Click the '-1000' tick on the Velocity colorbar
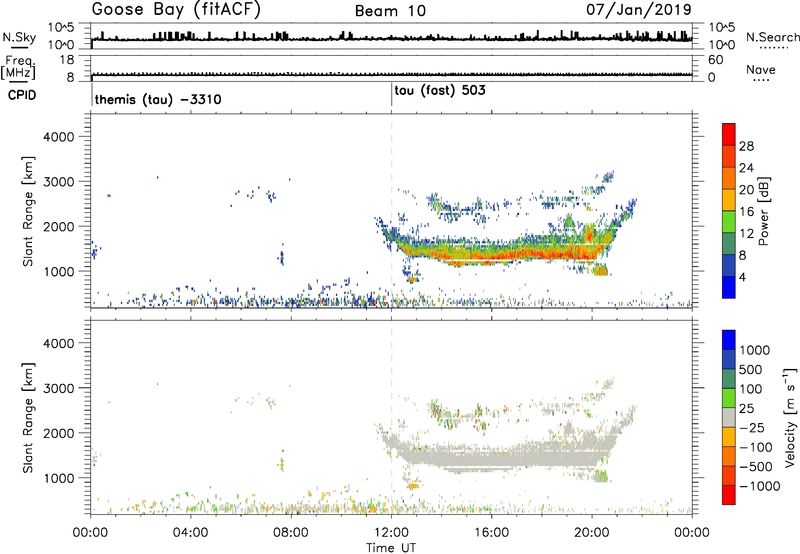Image resolution: width=800 pixels, height=554 pixels. coord(759,486)
